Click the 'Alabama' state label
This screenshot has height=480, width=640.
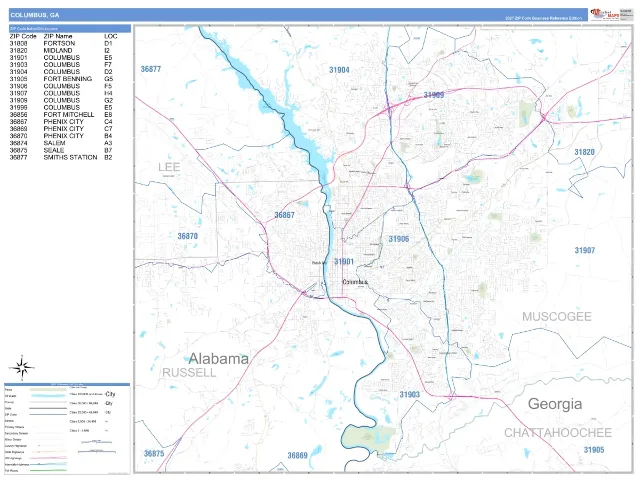coord(219,359)
